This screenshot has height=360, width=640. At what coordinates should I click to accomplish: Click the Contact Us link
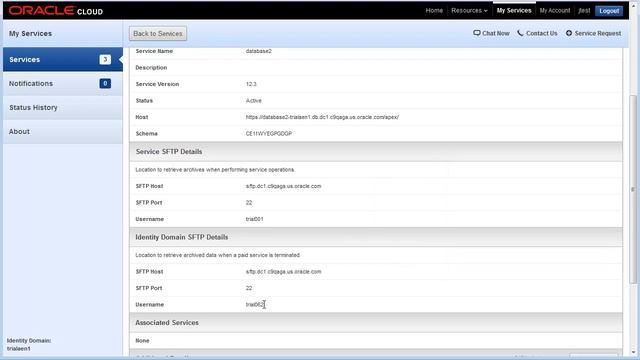pos(541,33)
